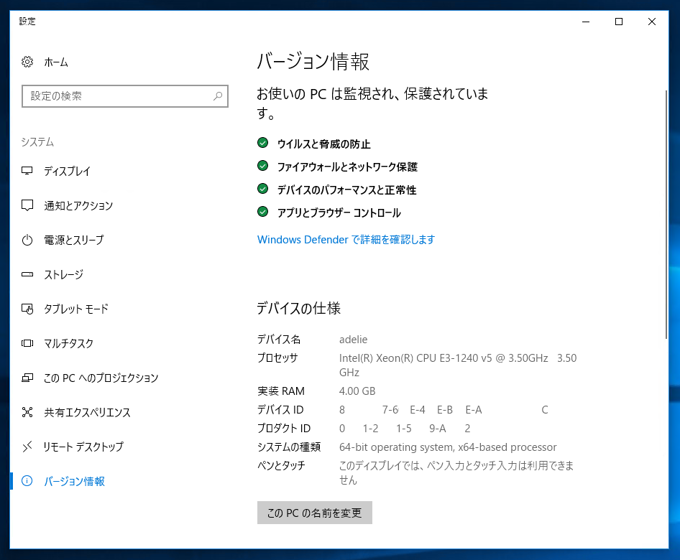This screenshot has width=680, height=560.
Task: Go to 電源とスリープ page
Action: [74, 240]
